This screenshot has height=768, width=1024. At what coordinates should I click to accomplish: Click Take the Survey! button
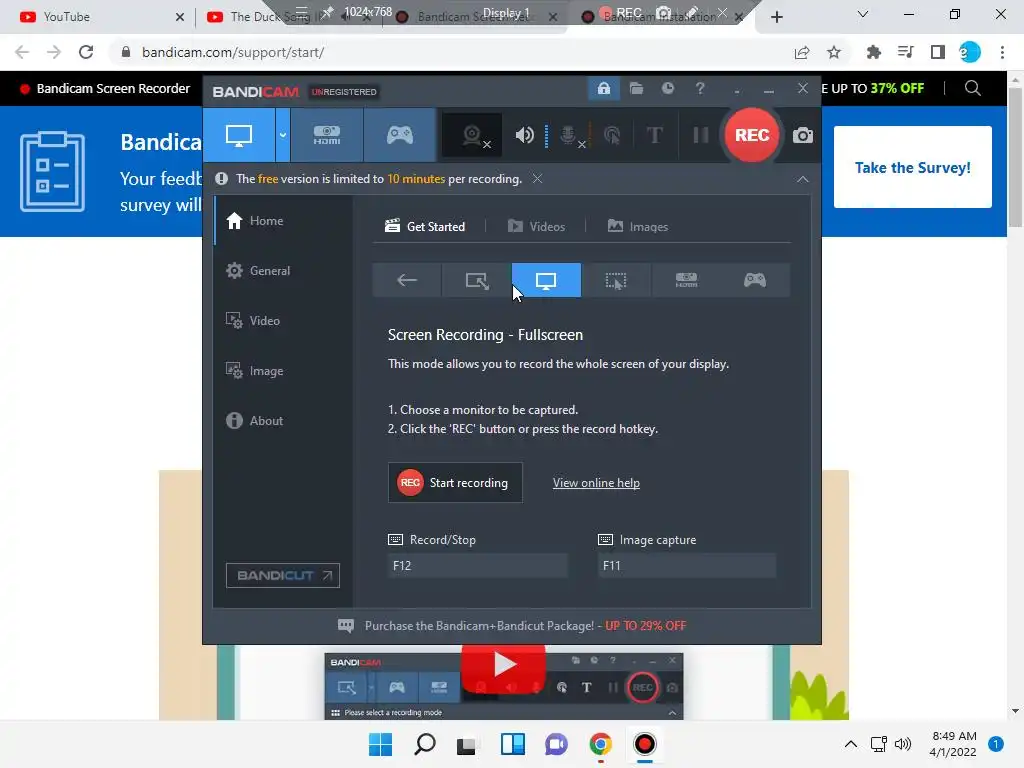tap(912, 167)
